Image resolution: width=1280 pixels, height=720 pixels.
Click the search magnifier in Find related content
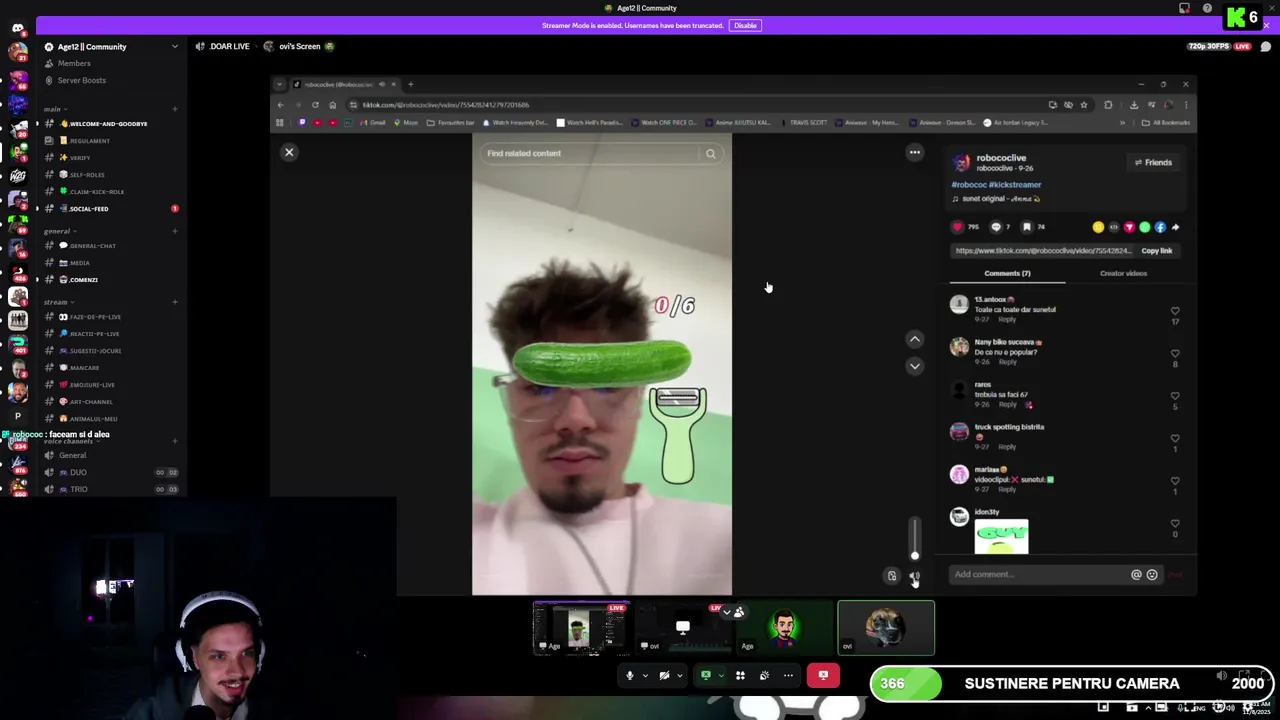click(711, 153)
